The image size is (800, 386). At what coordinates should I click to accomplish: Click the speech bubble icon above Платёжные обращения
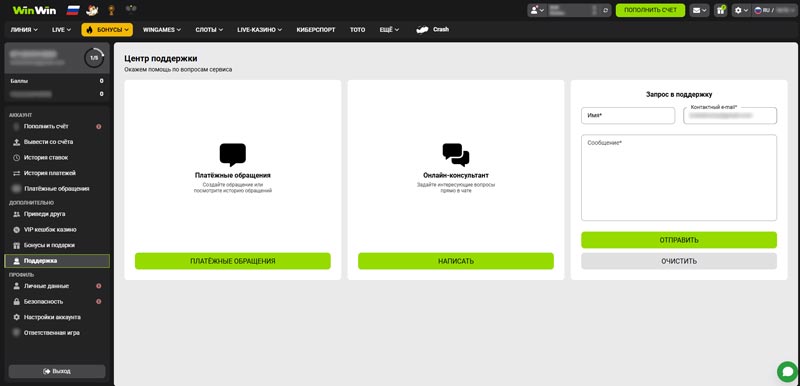233,155
